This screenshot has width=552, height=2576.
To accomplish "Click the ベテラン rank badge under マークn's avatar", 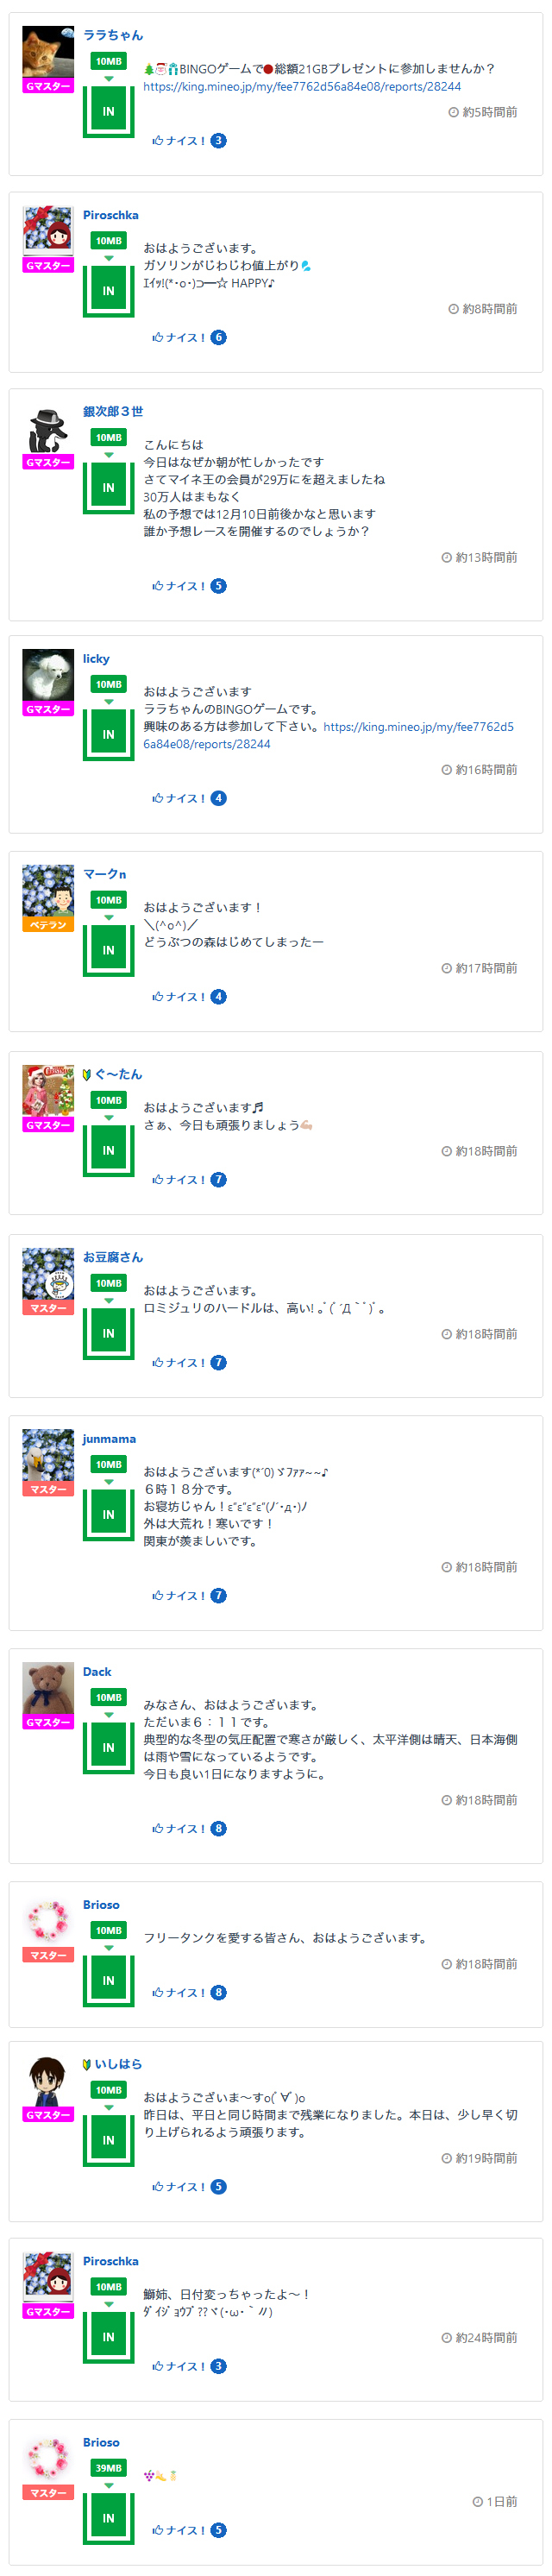I will 48,926.
